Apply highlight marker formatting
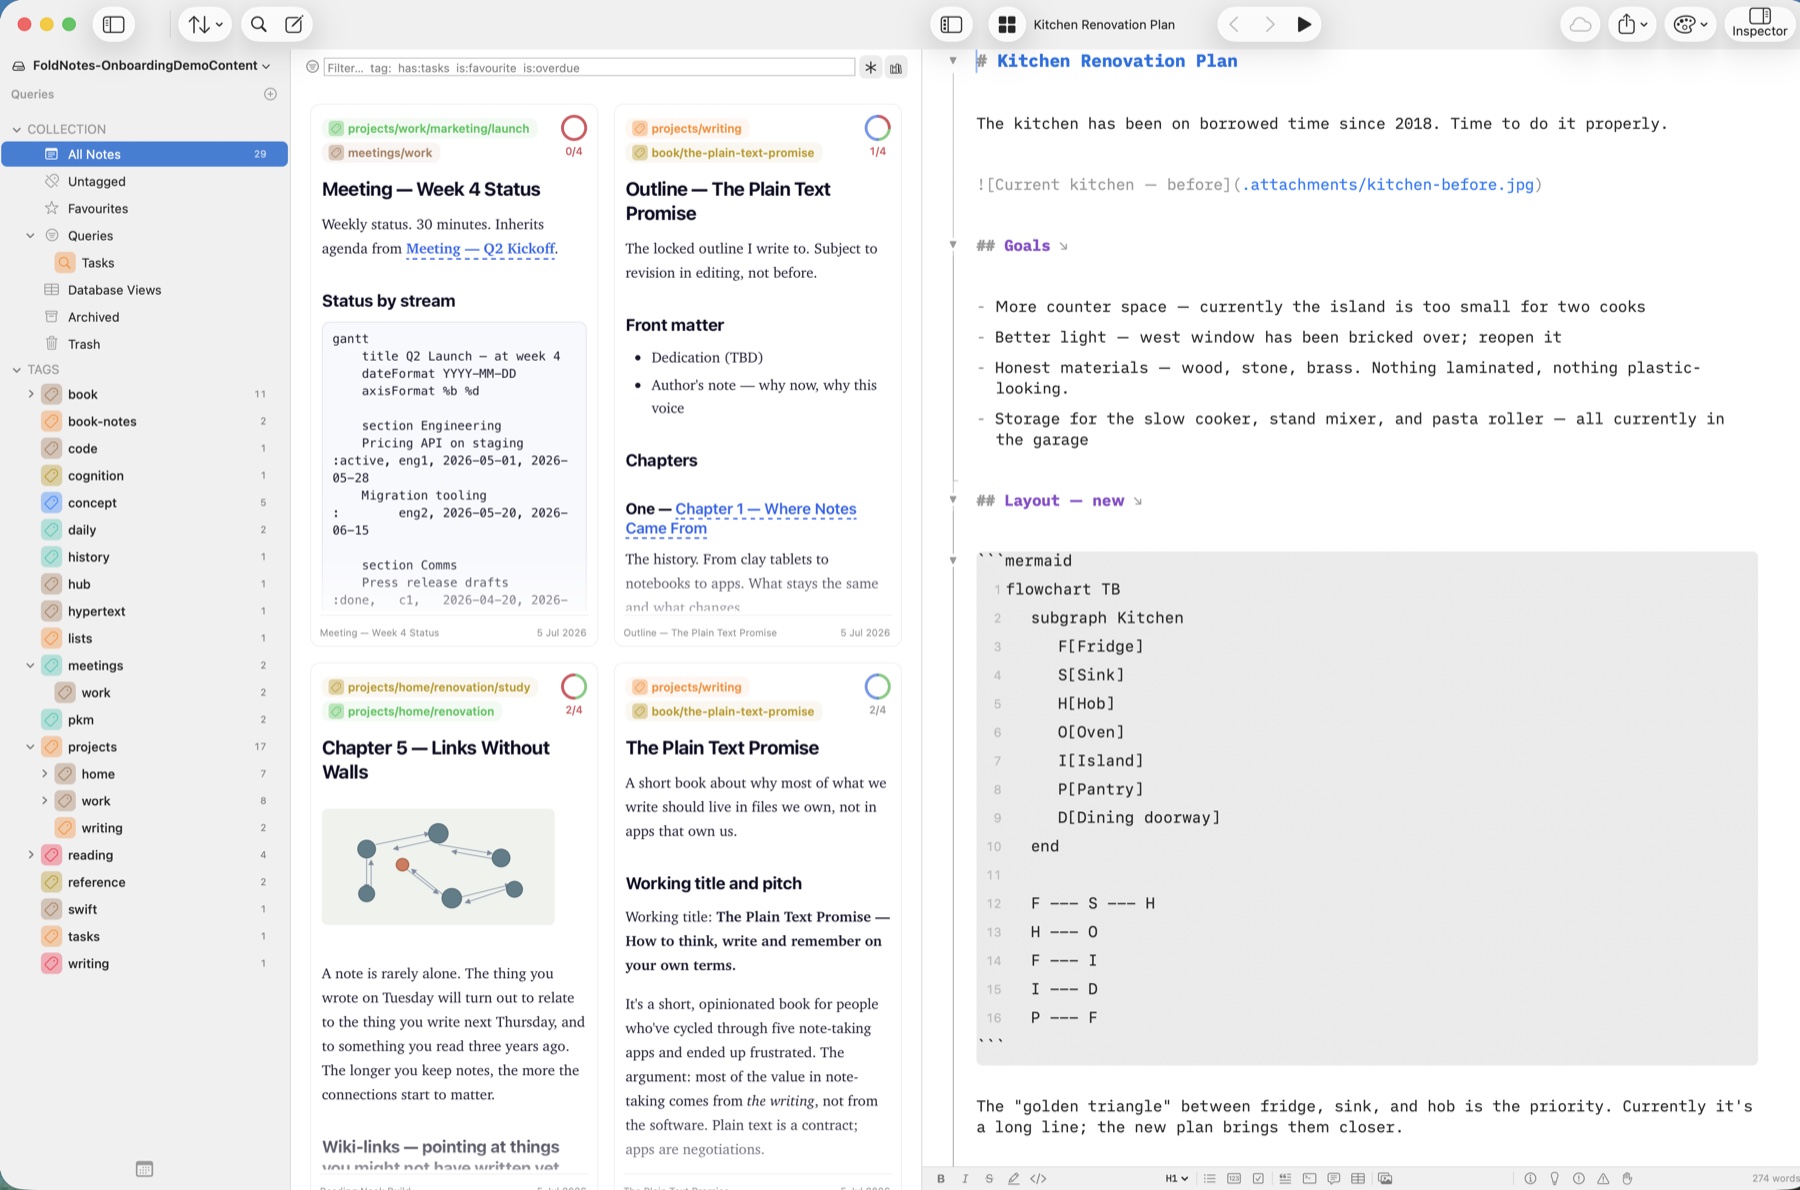The height and width of the screenshot is (1190, 1800). (1013, 1178)
